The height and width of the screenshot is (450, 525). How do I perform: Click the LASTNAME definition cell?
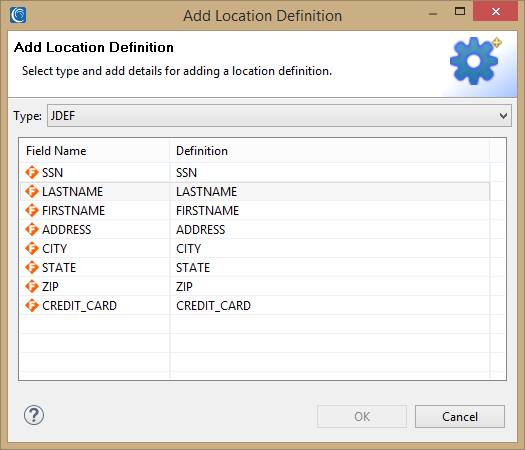point(330,192)
